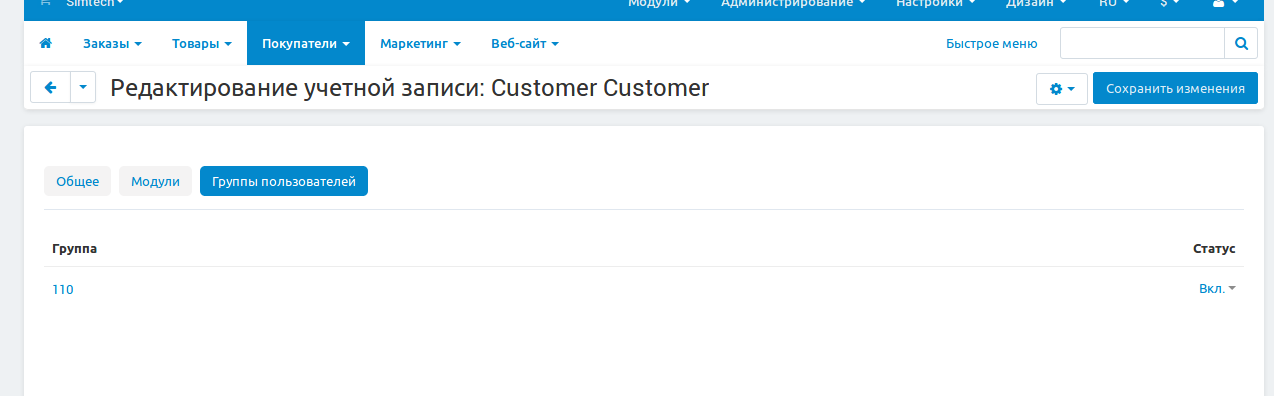Change group 110 status via Вкл. dropdown
The width and height of the screenshot is (1274, 396).
(1217, 289)
